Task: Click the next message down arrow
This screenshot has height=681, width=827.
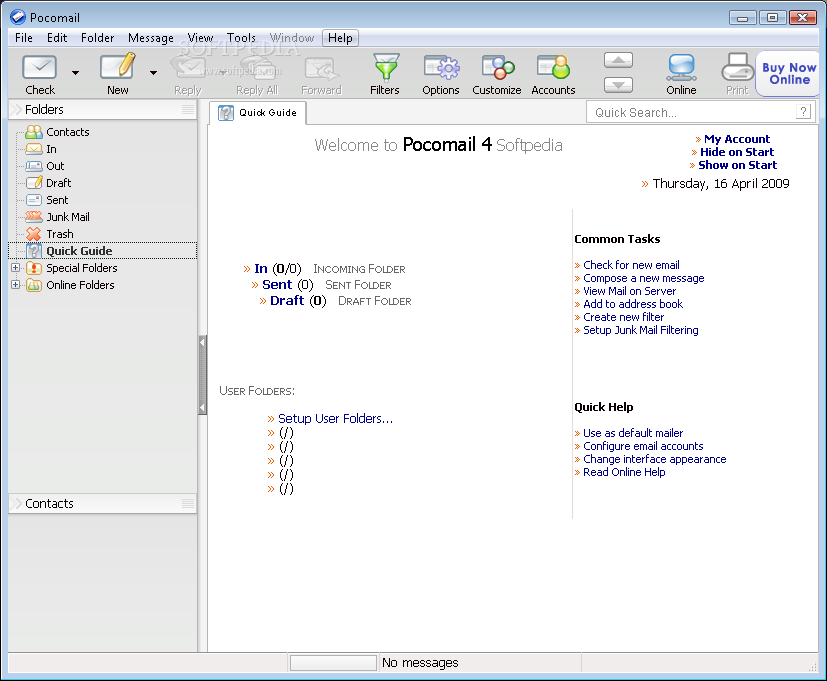Action: pyautogui.click(x=618, y=84)
